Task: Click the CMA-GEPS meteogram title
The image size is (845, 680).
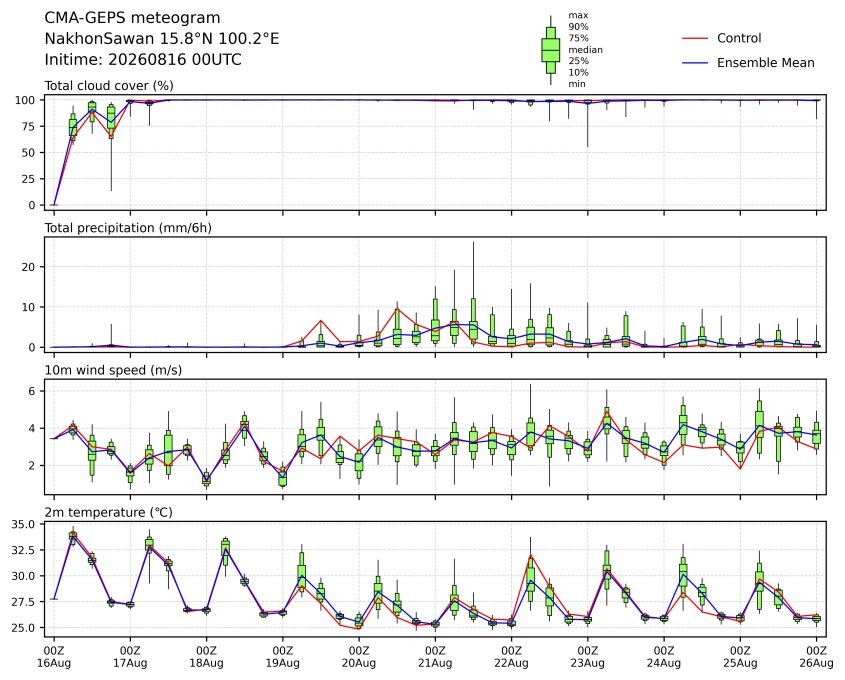Action: 132,18
